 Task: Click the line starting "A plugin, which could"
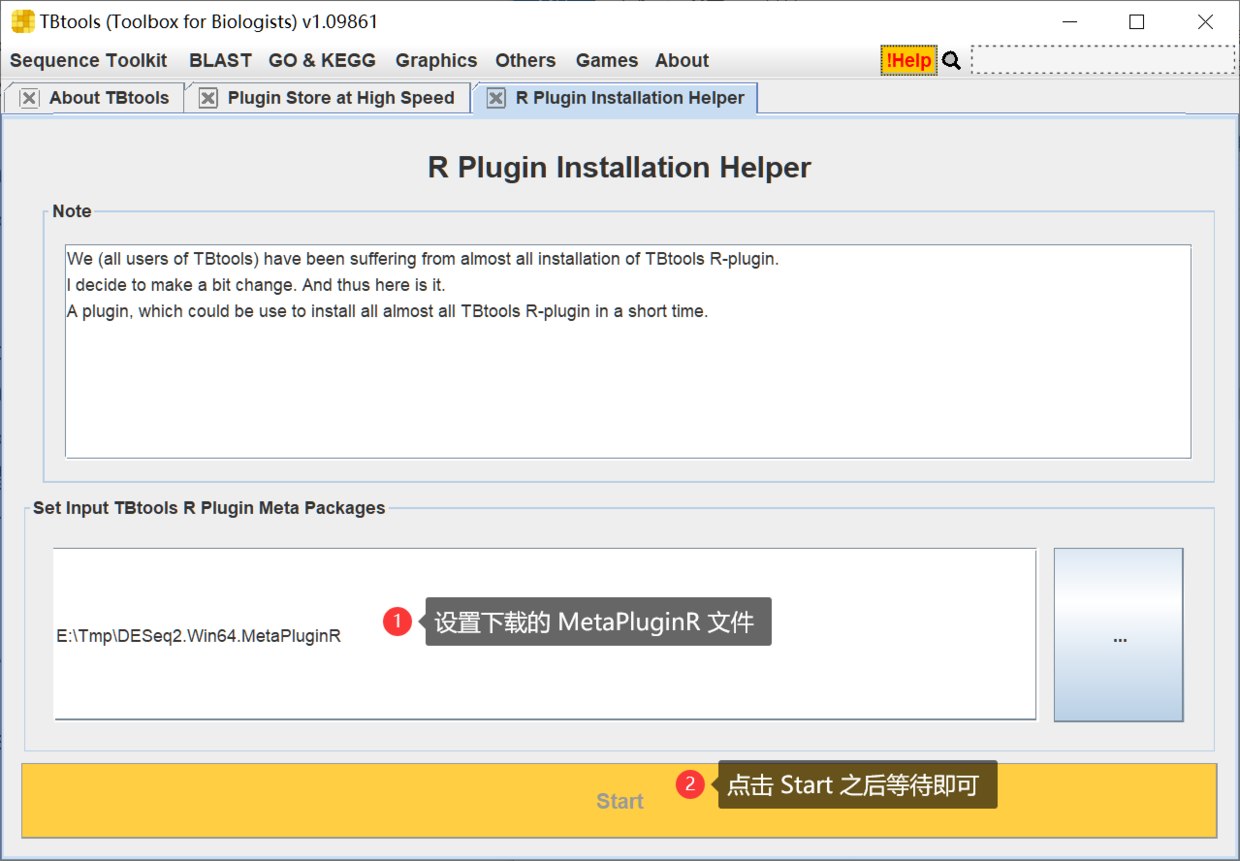387,311
